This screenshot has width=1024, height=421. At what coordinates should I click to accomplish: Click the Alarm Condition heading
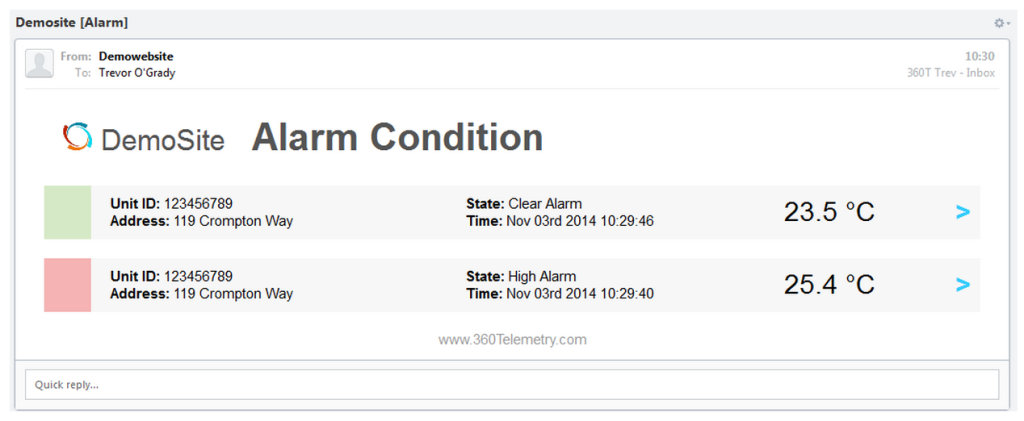coord(397,137)
